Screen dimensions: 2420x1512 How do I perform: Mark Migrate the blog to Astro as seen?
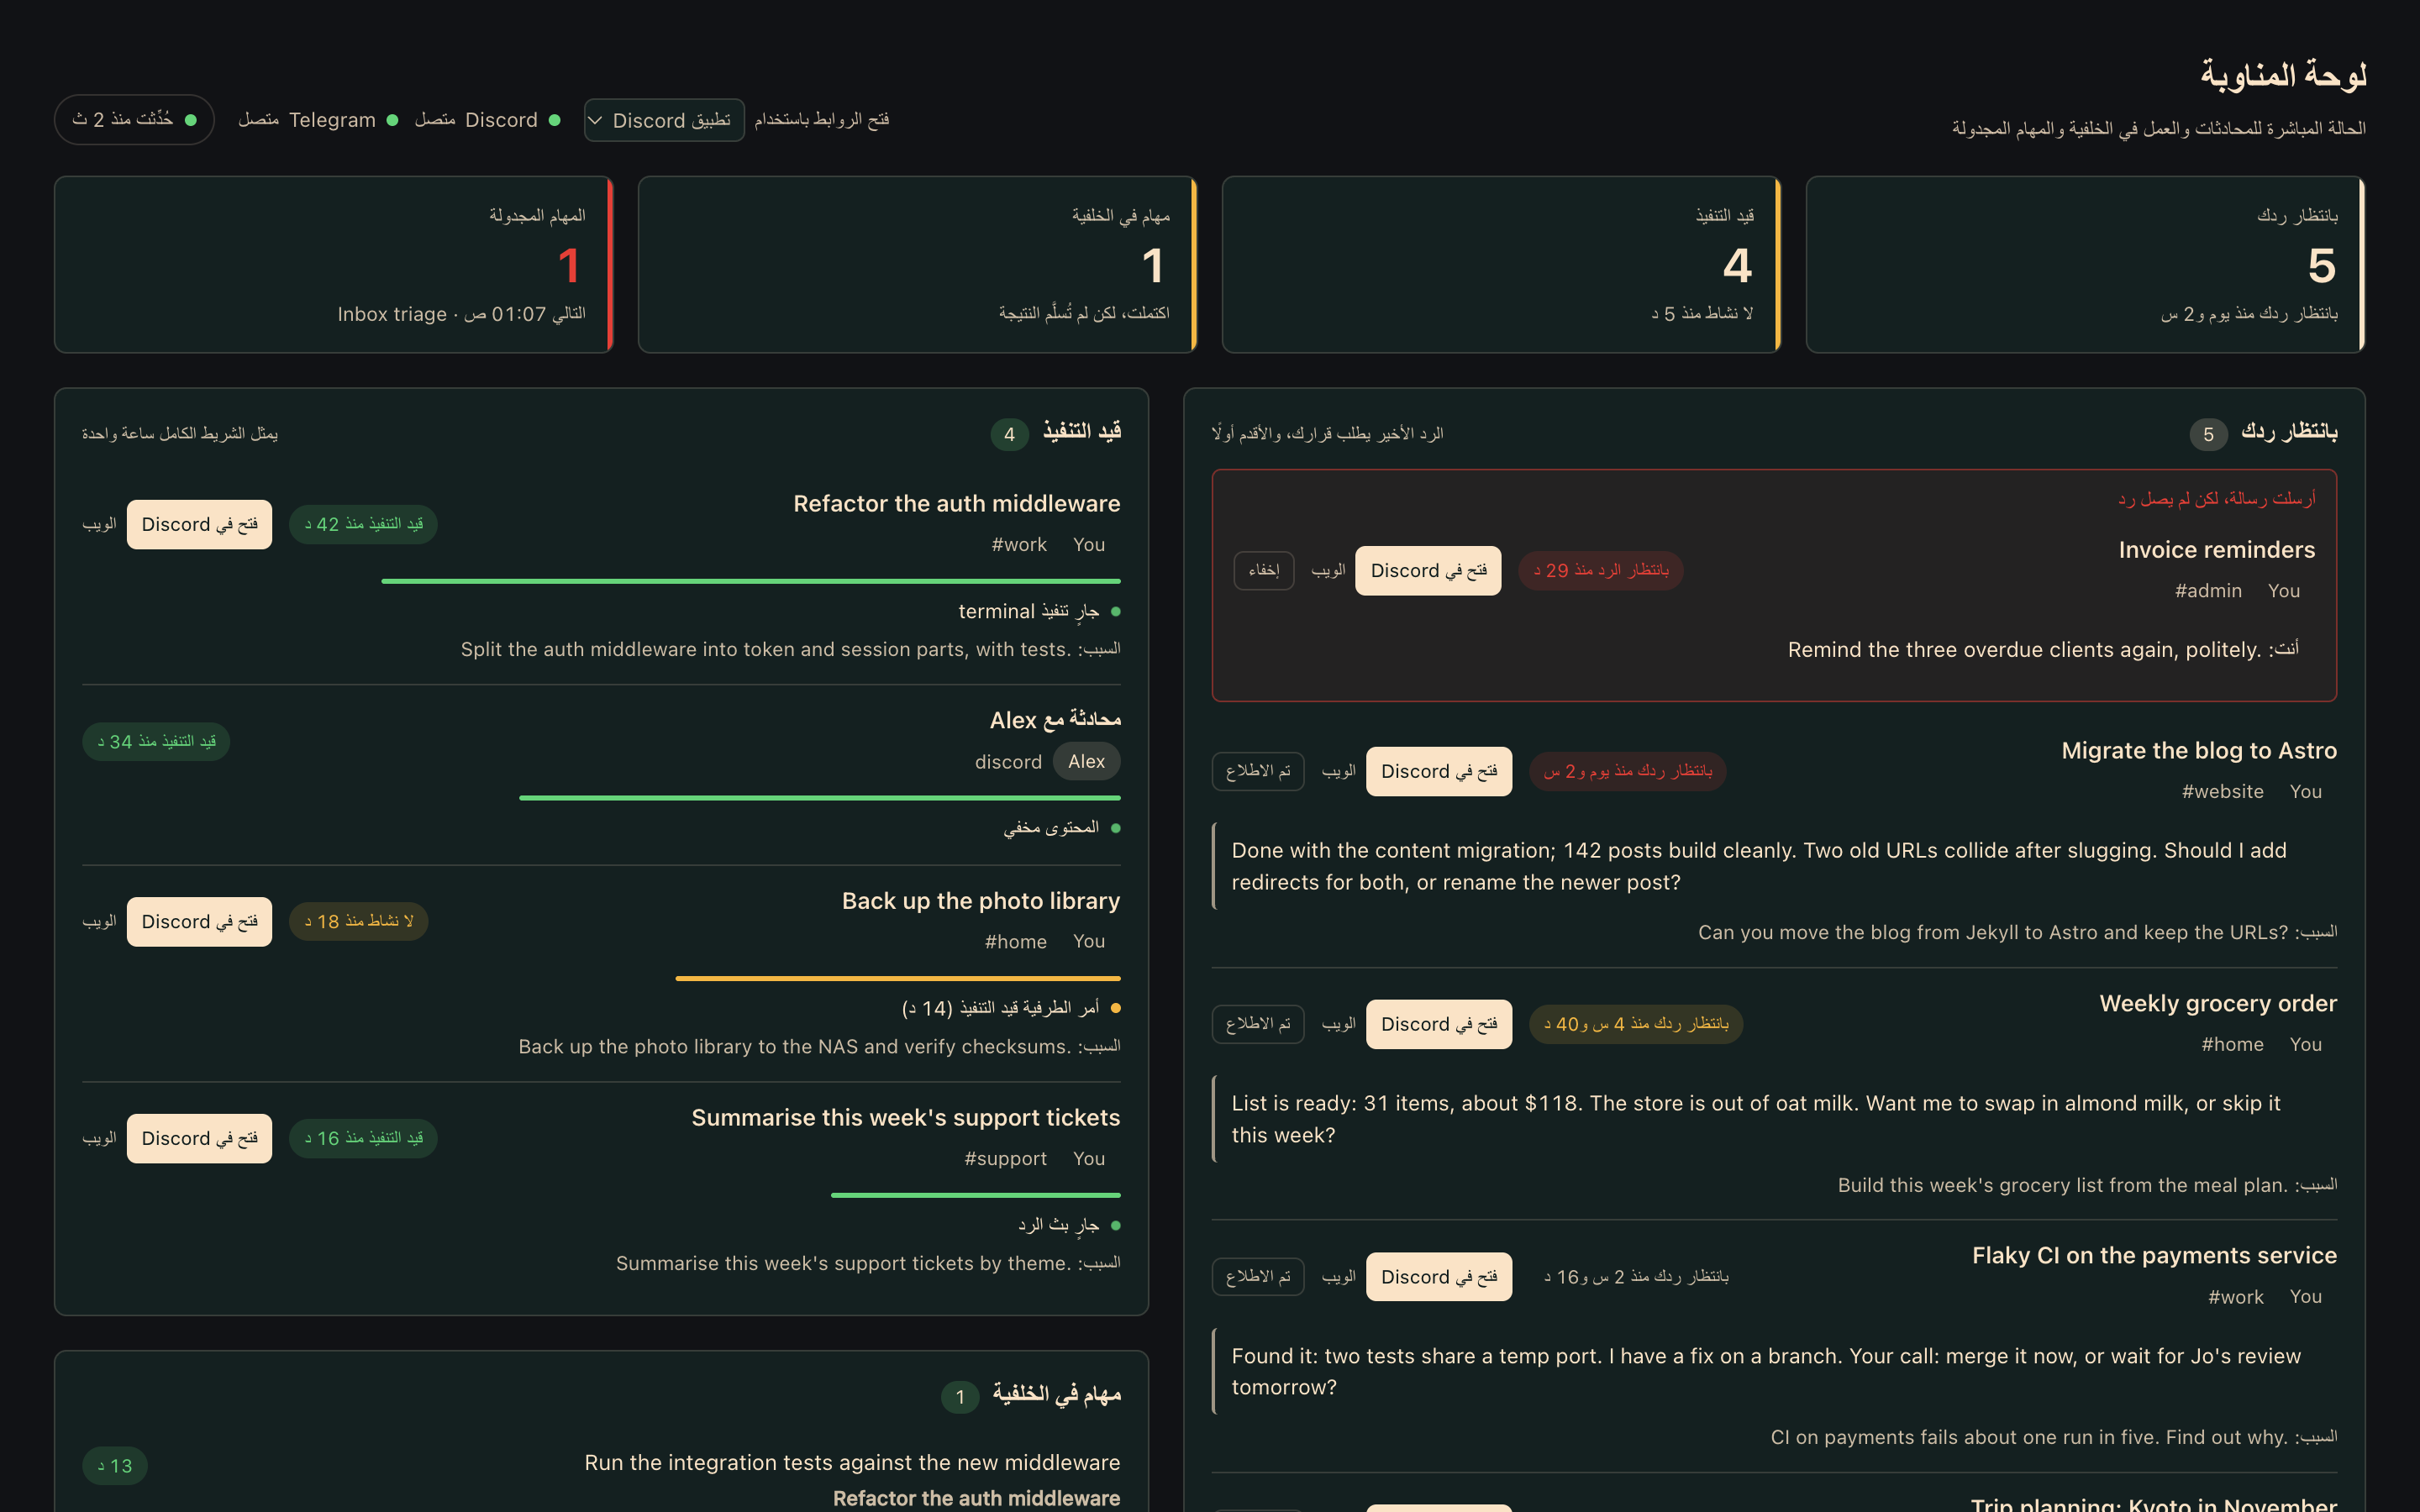point(1258,771)
